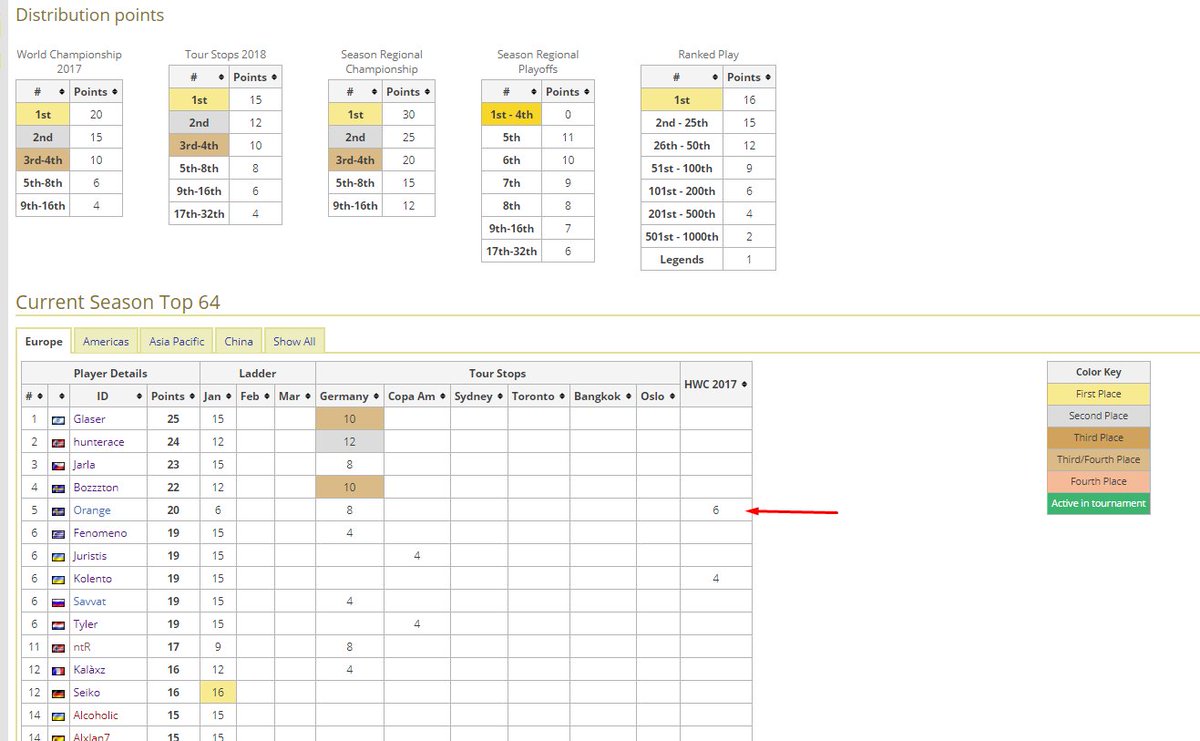Image resolution: width=1200 pixels, height=741 pixels.
Task: Click the flag icon beside Savvat
Action: 58,602
